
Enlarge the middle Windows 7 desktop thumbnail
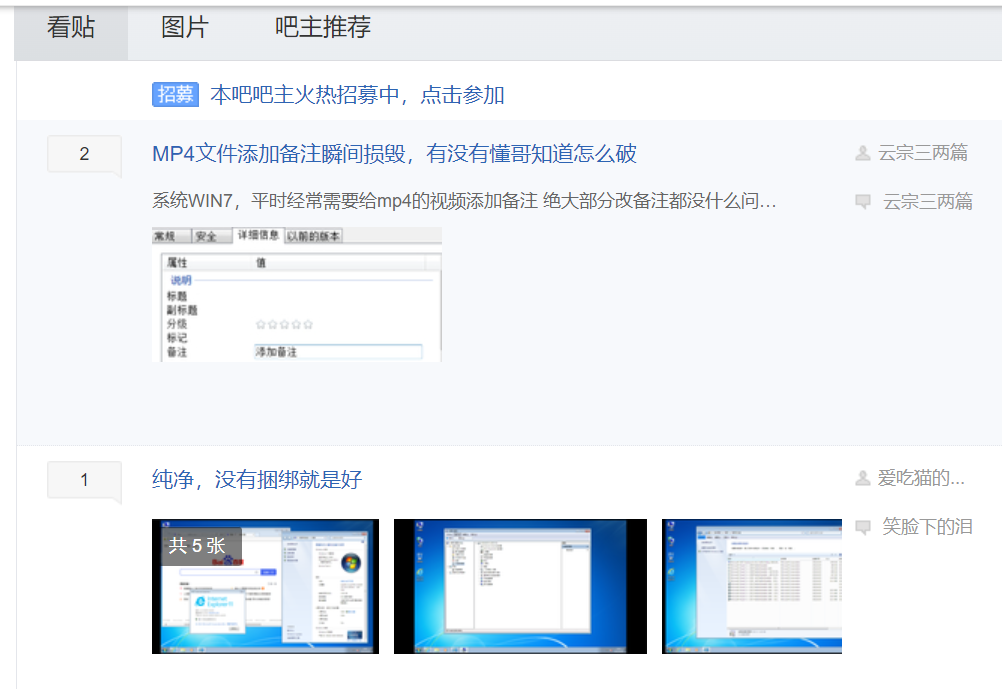520,586
